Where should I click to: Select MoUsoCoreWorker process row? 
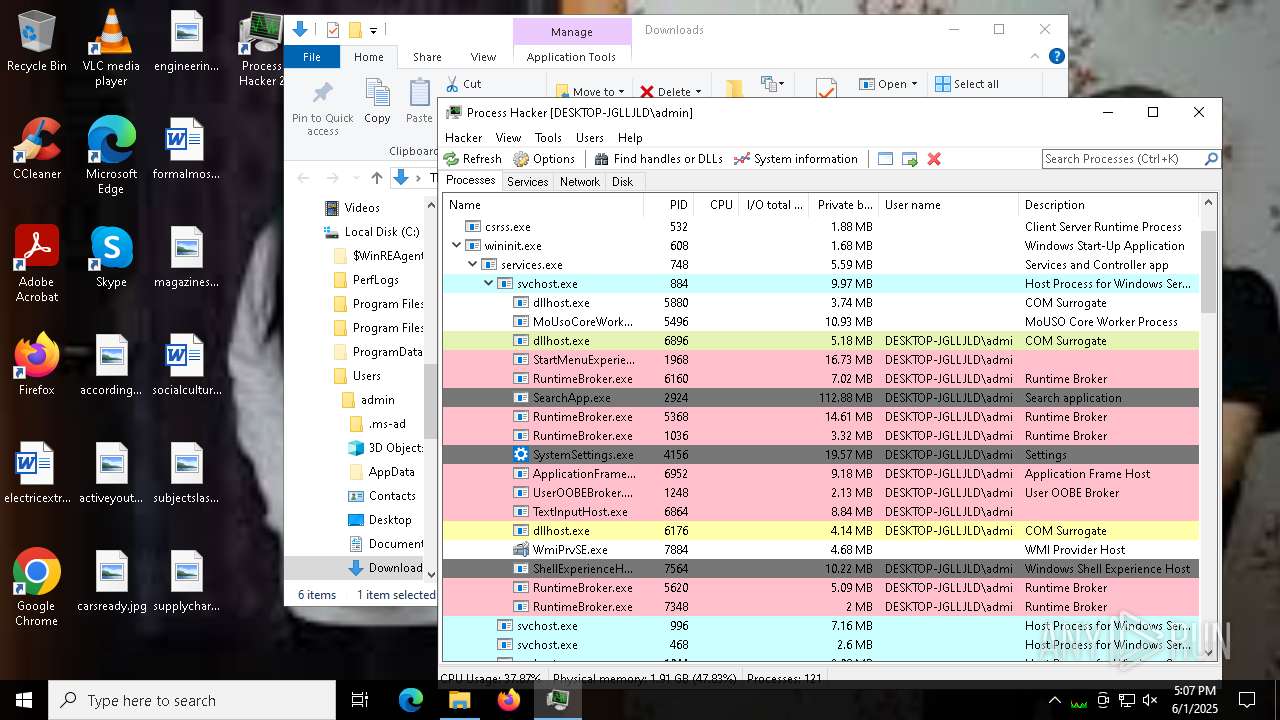pyautogui.click(x=821, y=322)
